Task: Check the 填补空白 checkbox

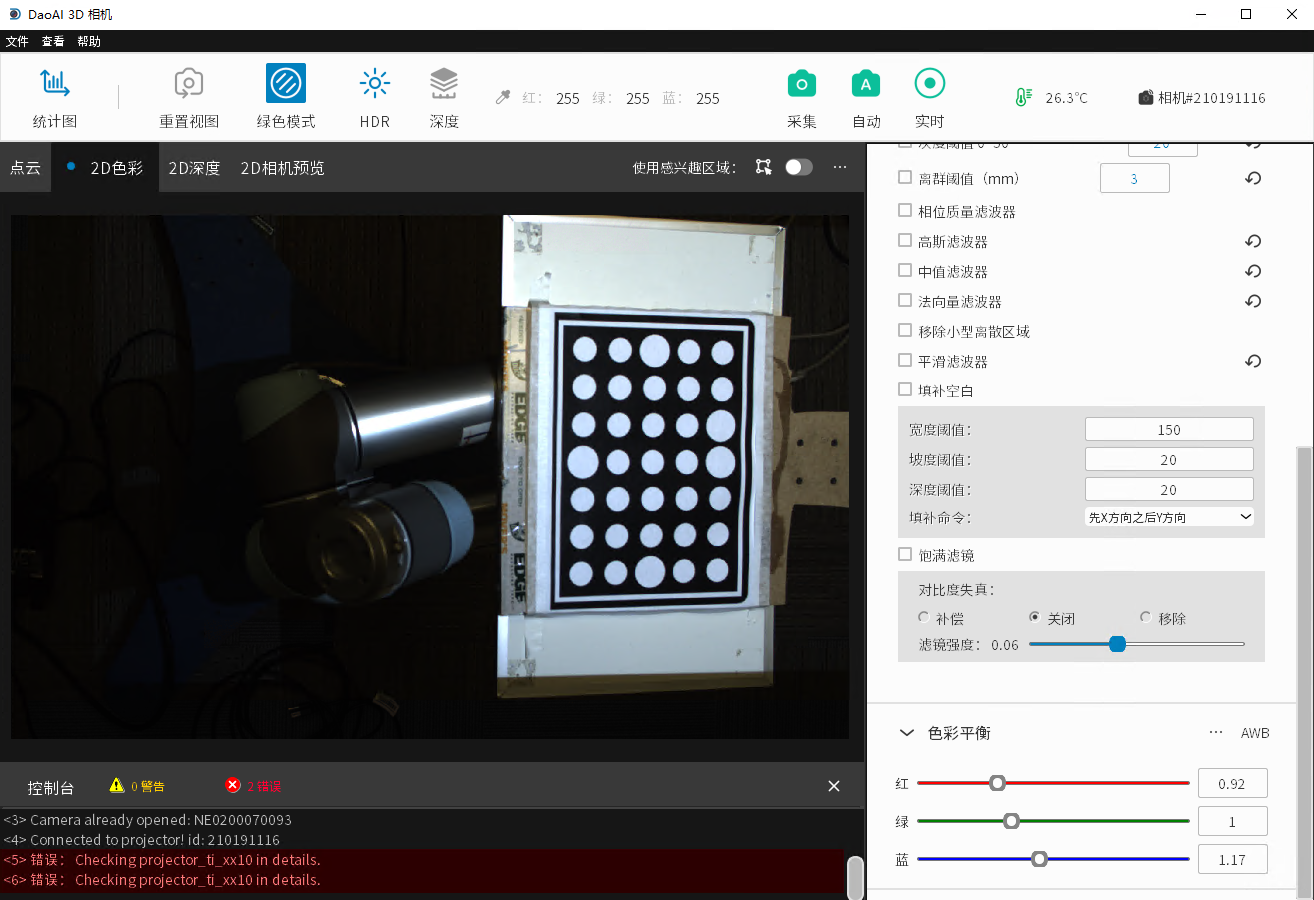Action: [905, 390]
